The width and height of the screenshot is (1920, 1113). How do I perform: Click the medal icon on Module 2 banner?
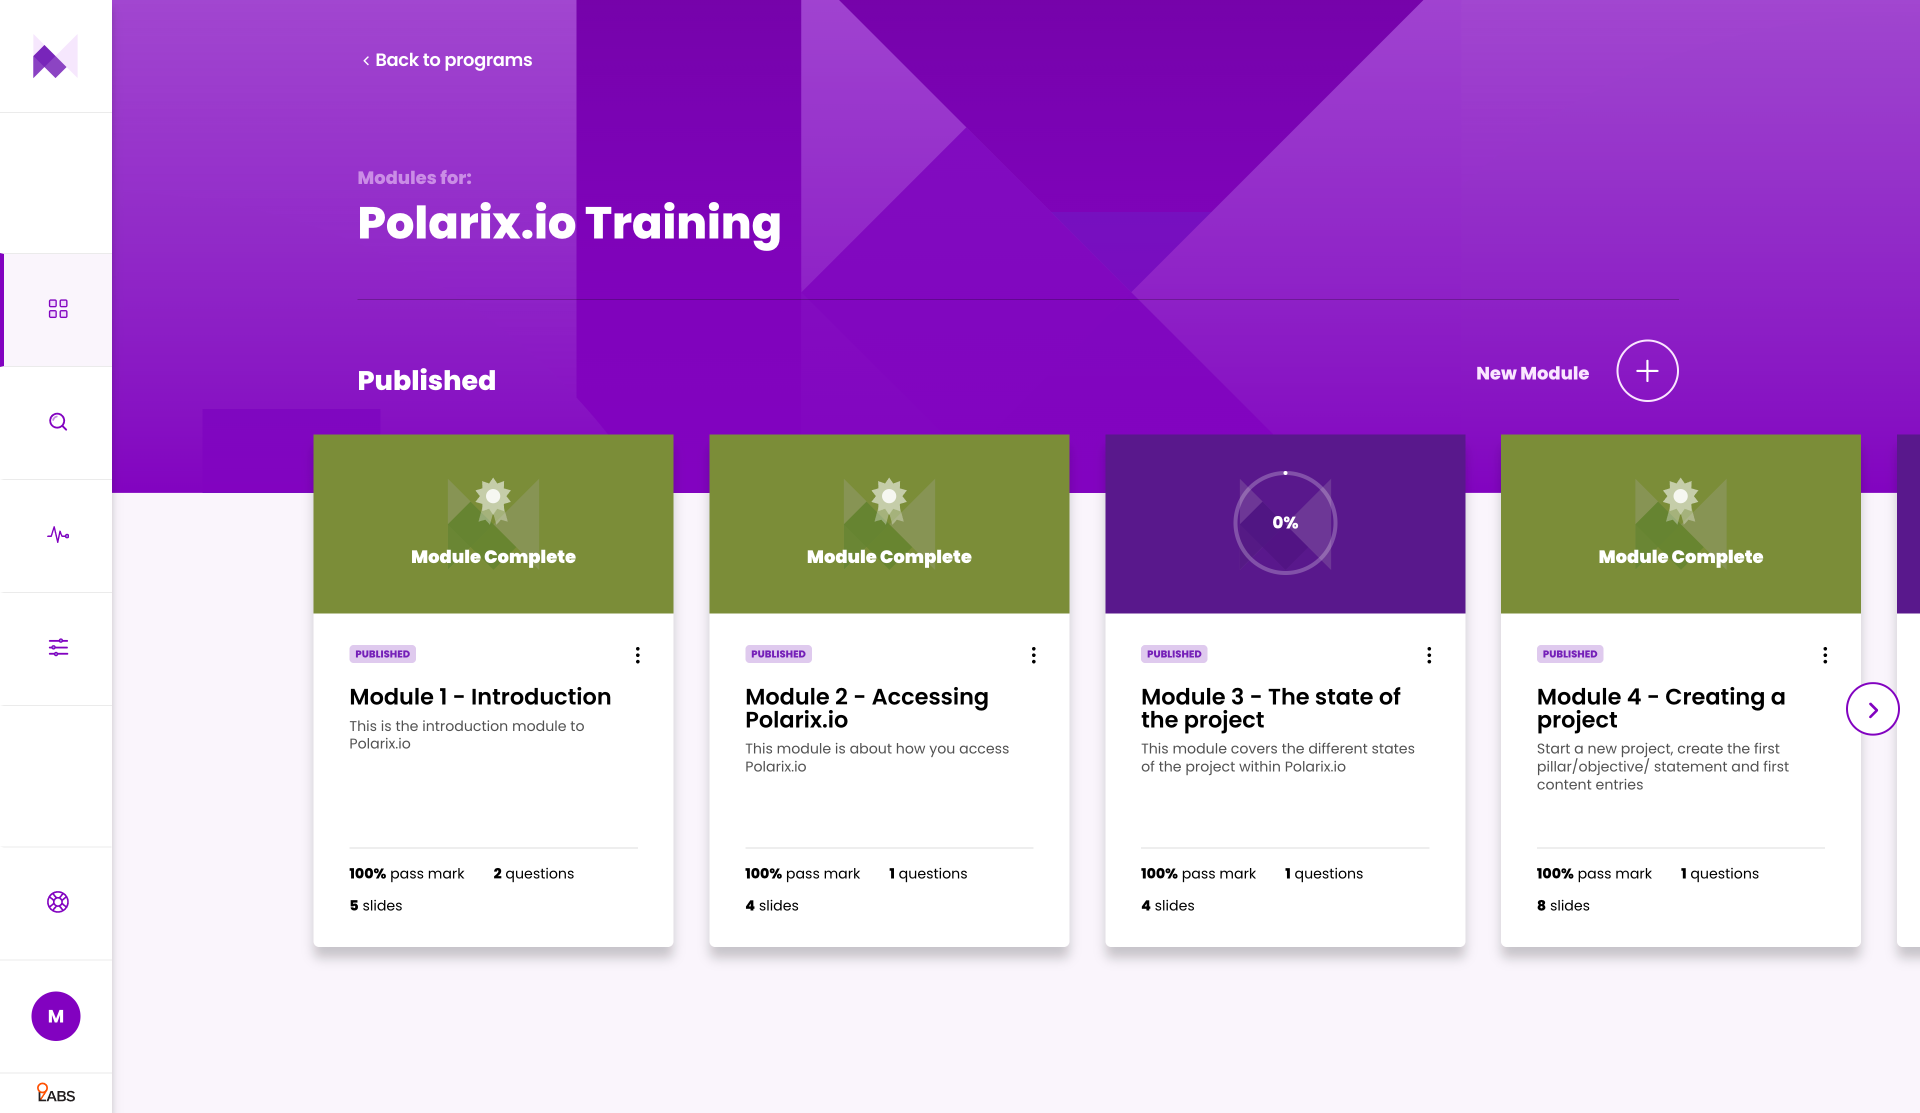click(x=889, y=499)
